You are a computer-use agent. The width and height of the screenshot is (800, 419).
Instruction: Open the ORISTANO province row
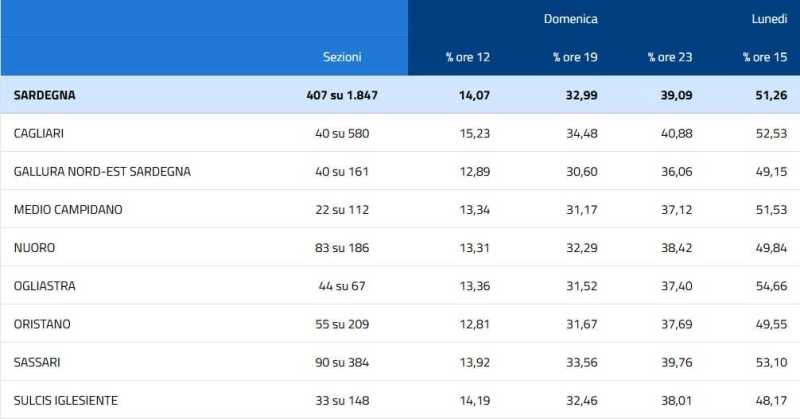pos(43,324)
